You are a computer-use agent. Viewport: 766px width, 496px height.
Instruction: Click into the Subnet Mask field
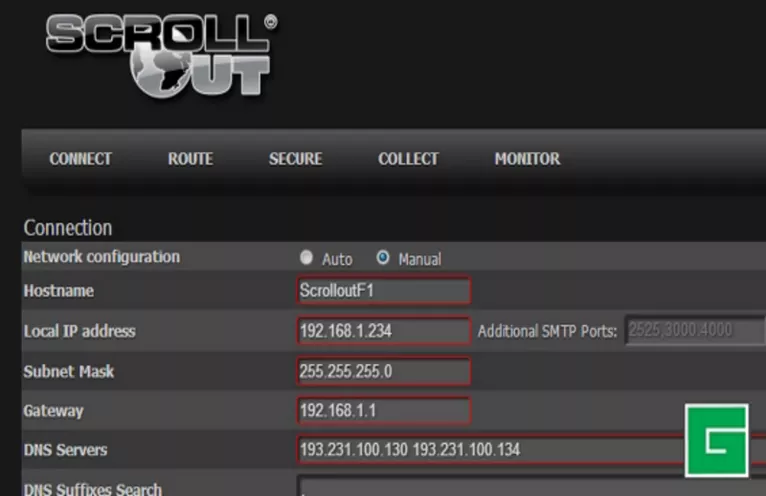tap(383, 371)
